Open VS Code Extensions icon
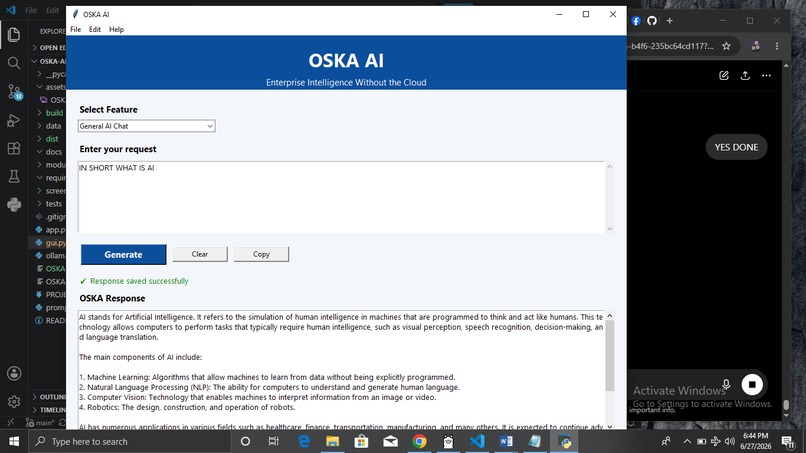Image resolution: width=806 pixels, height=453 pixels. tap(14, 148)
